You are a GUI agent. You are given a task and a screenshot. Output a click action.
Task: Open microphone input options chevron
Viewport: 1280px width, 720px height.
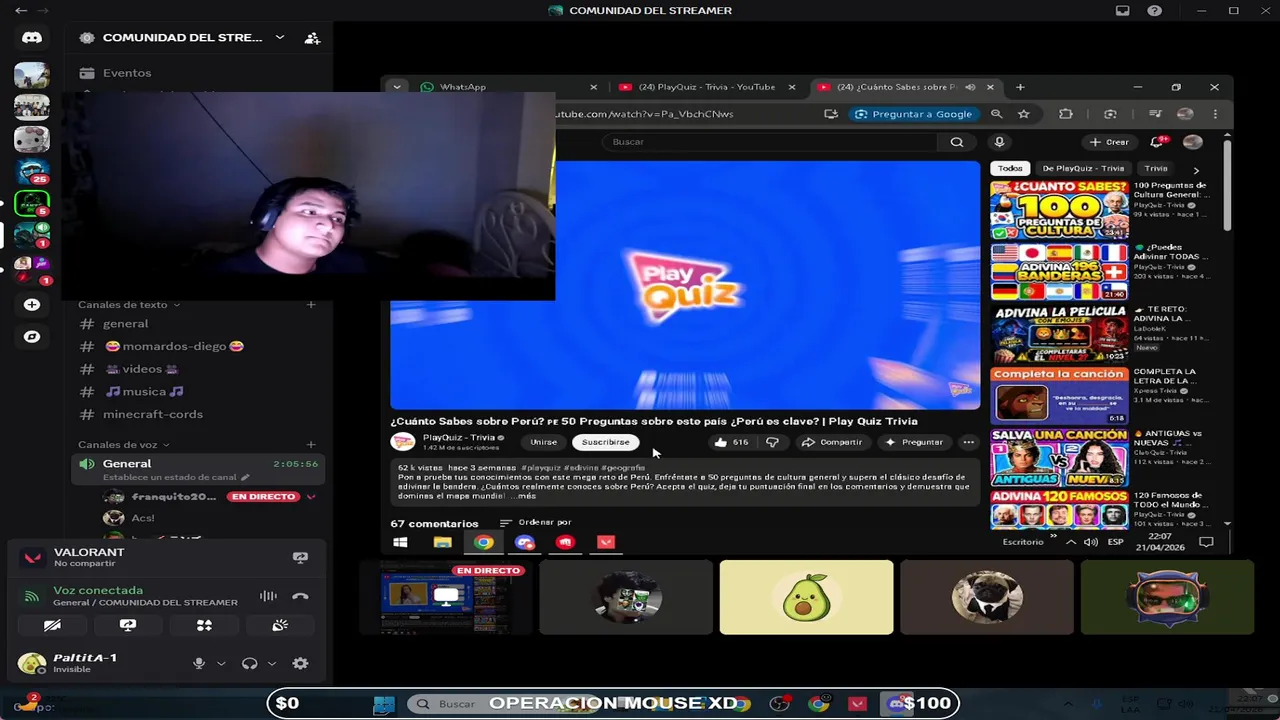(221, 663)
